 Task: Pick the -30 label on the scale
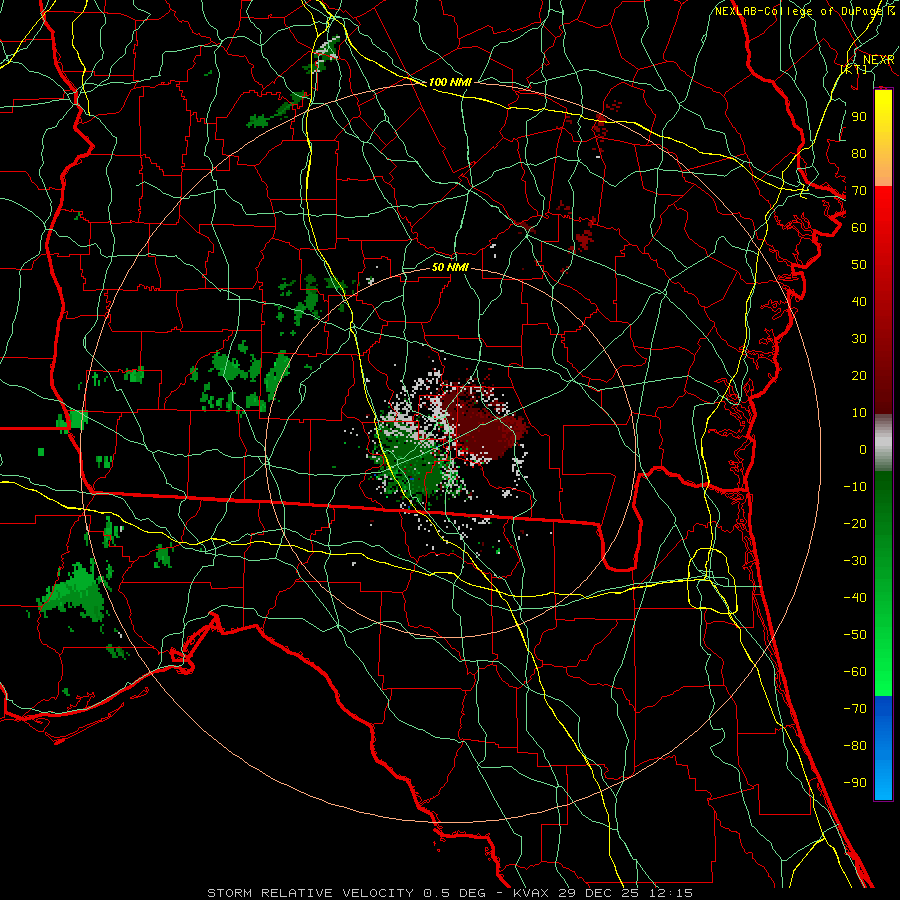click(855, 561)
